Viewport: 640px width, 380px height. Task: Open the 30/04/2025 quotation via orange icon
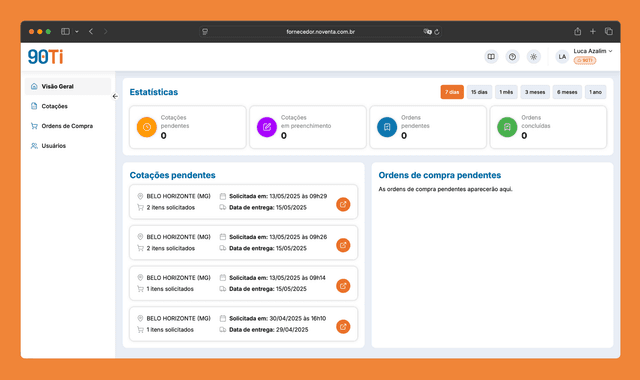pyautogui.click(x=343, y=327)
